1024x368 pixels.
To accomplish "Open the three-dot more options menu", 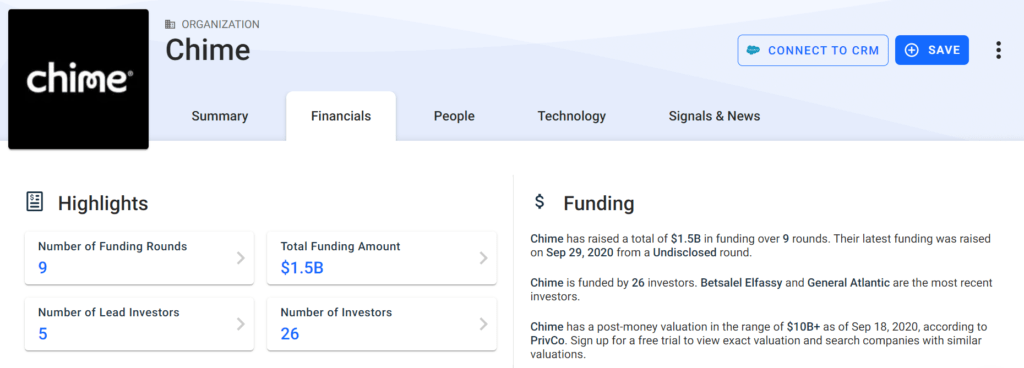I will click(998, 50).
